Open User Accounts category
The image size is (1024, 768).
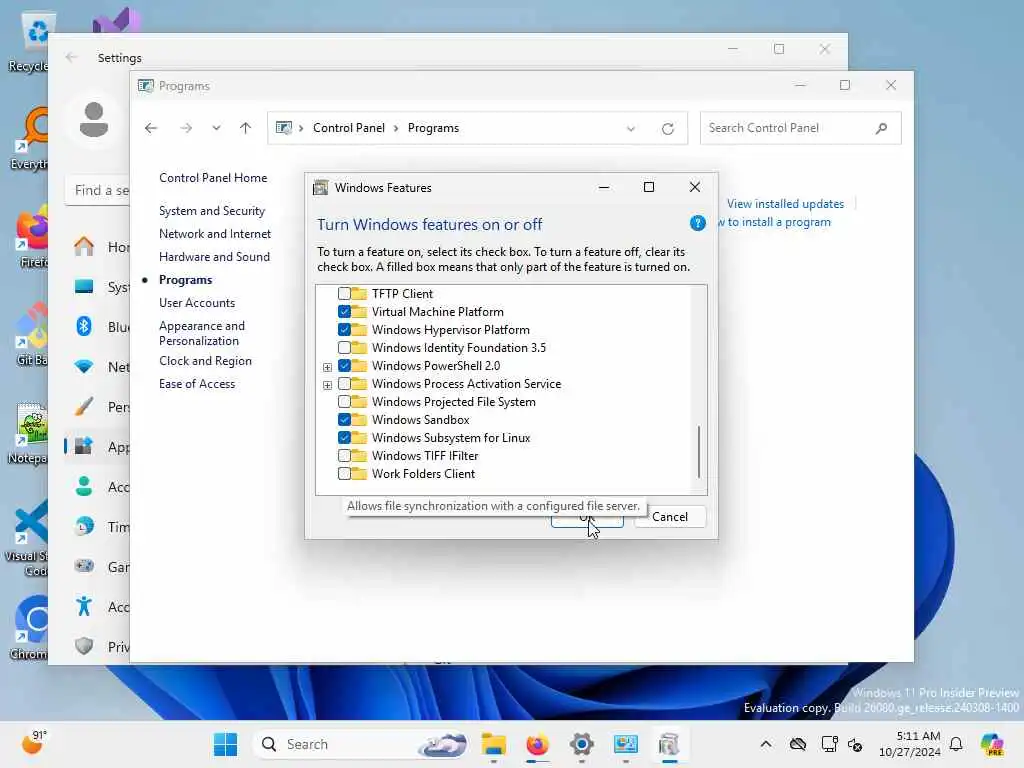click(x=197, y=303)
